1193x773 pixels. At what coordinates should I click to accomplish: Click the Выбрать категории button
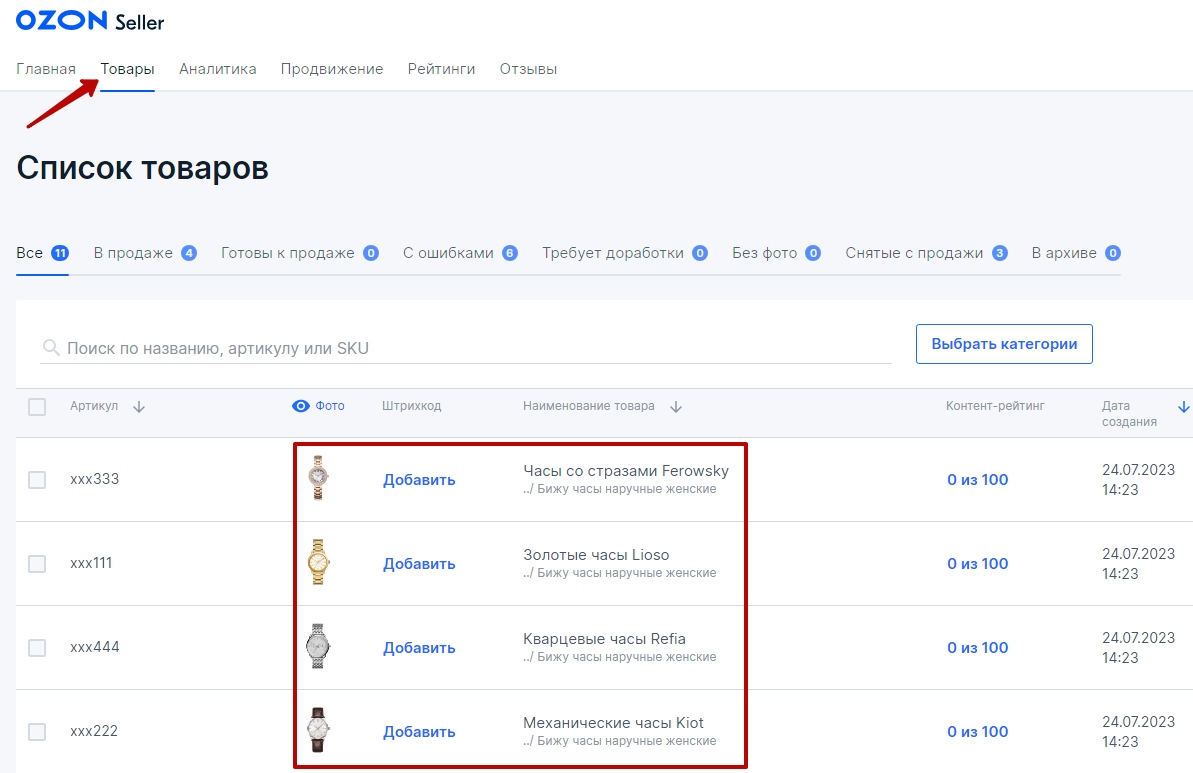[x=1004, y=344]
